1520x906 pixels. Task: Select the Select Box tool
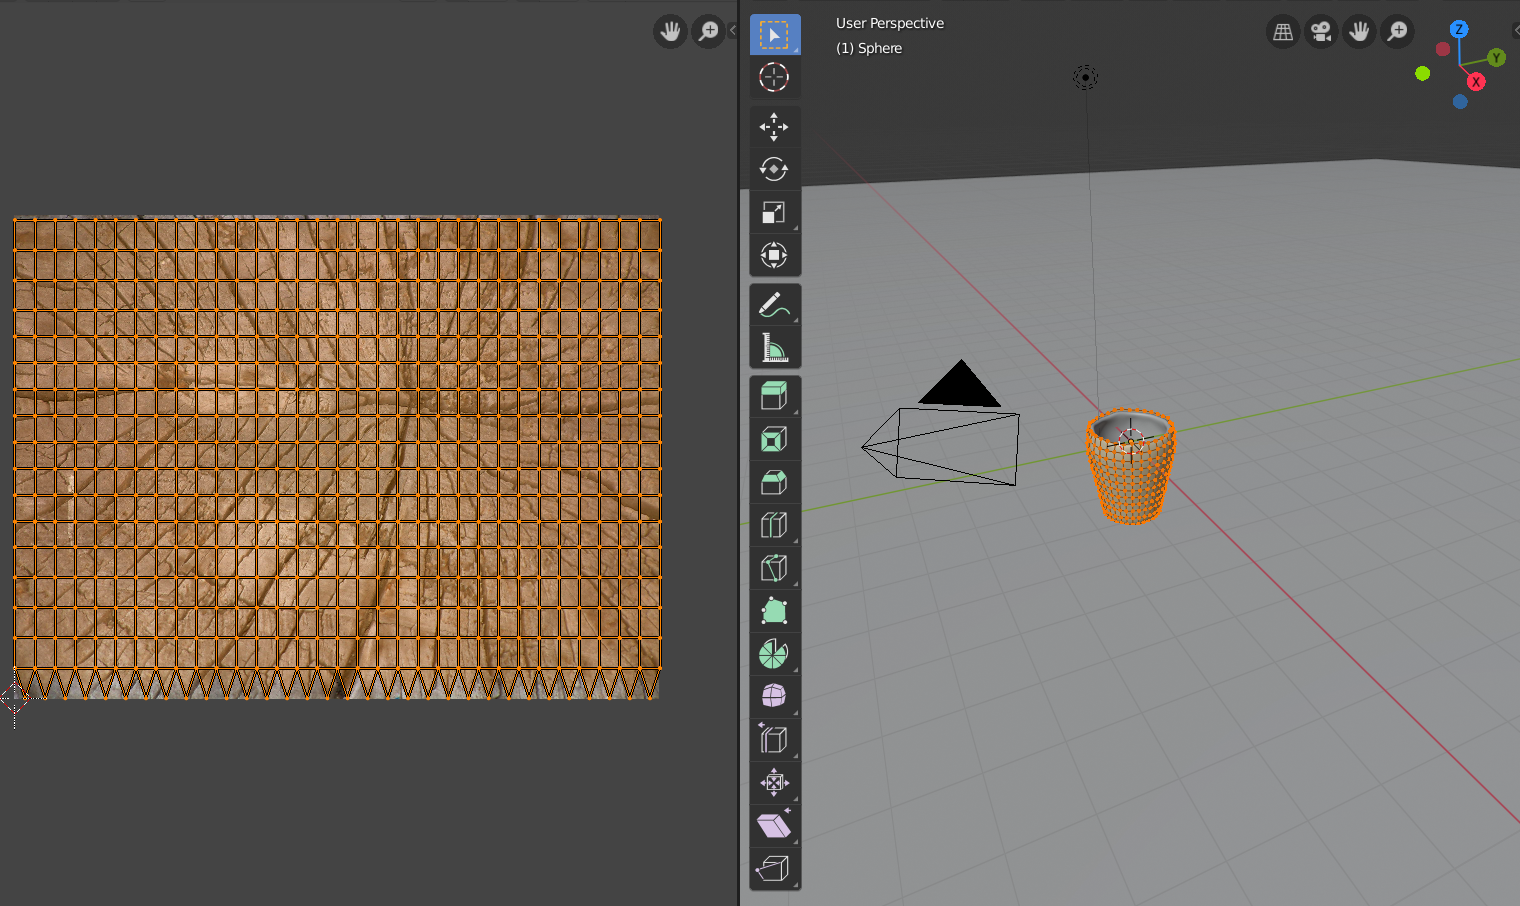pyautogui.click(x=774, y=34)
